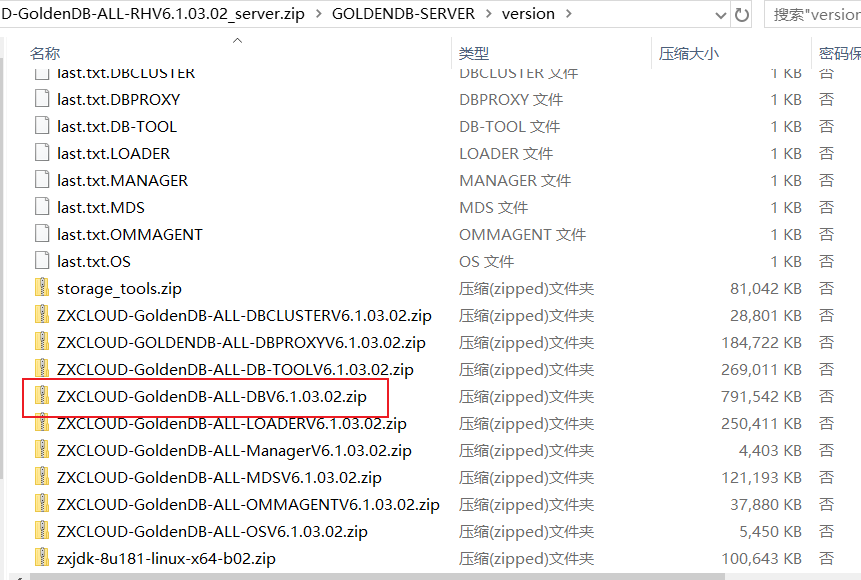
Task: Sort by the 密码保护 column header
Action: coord(840,53)
